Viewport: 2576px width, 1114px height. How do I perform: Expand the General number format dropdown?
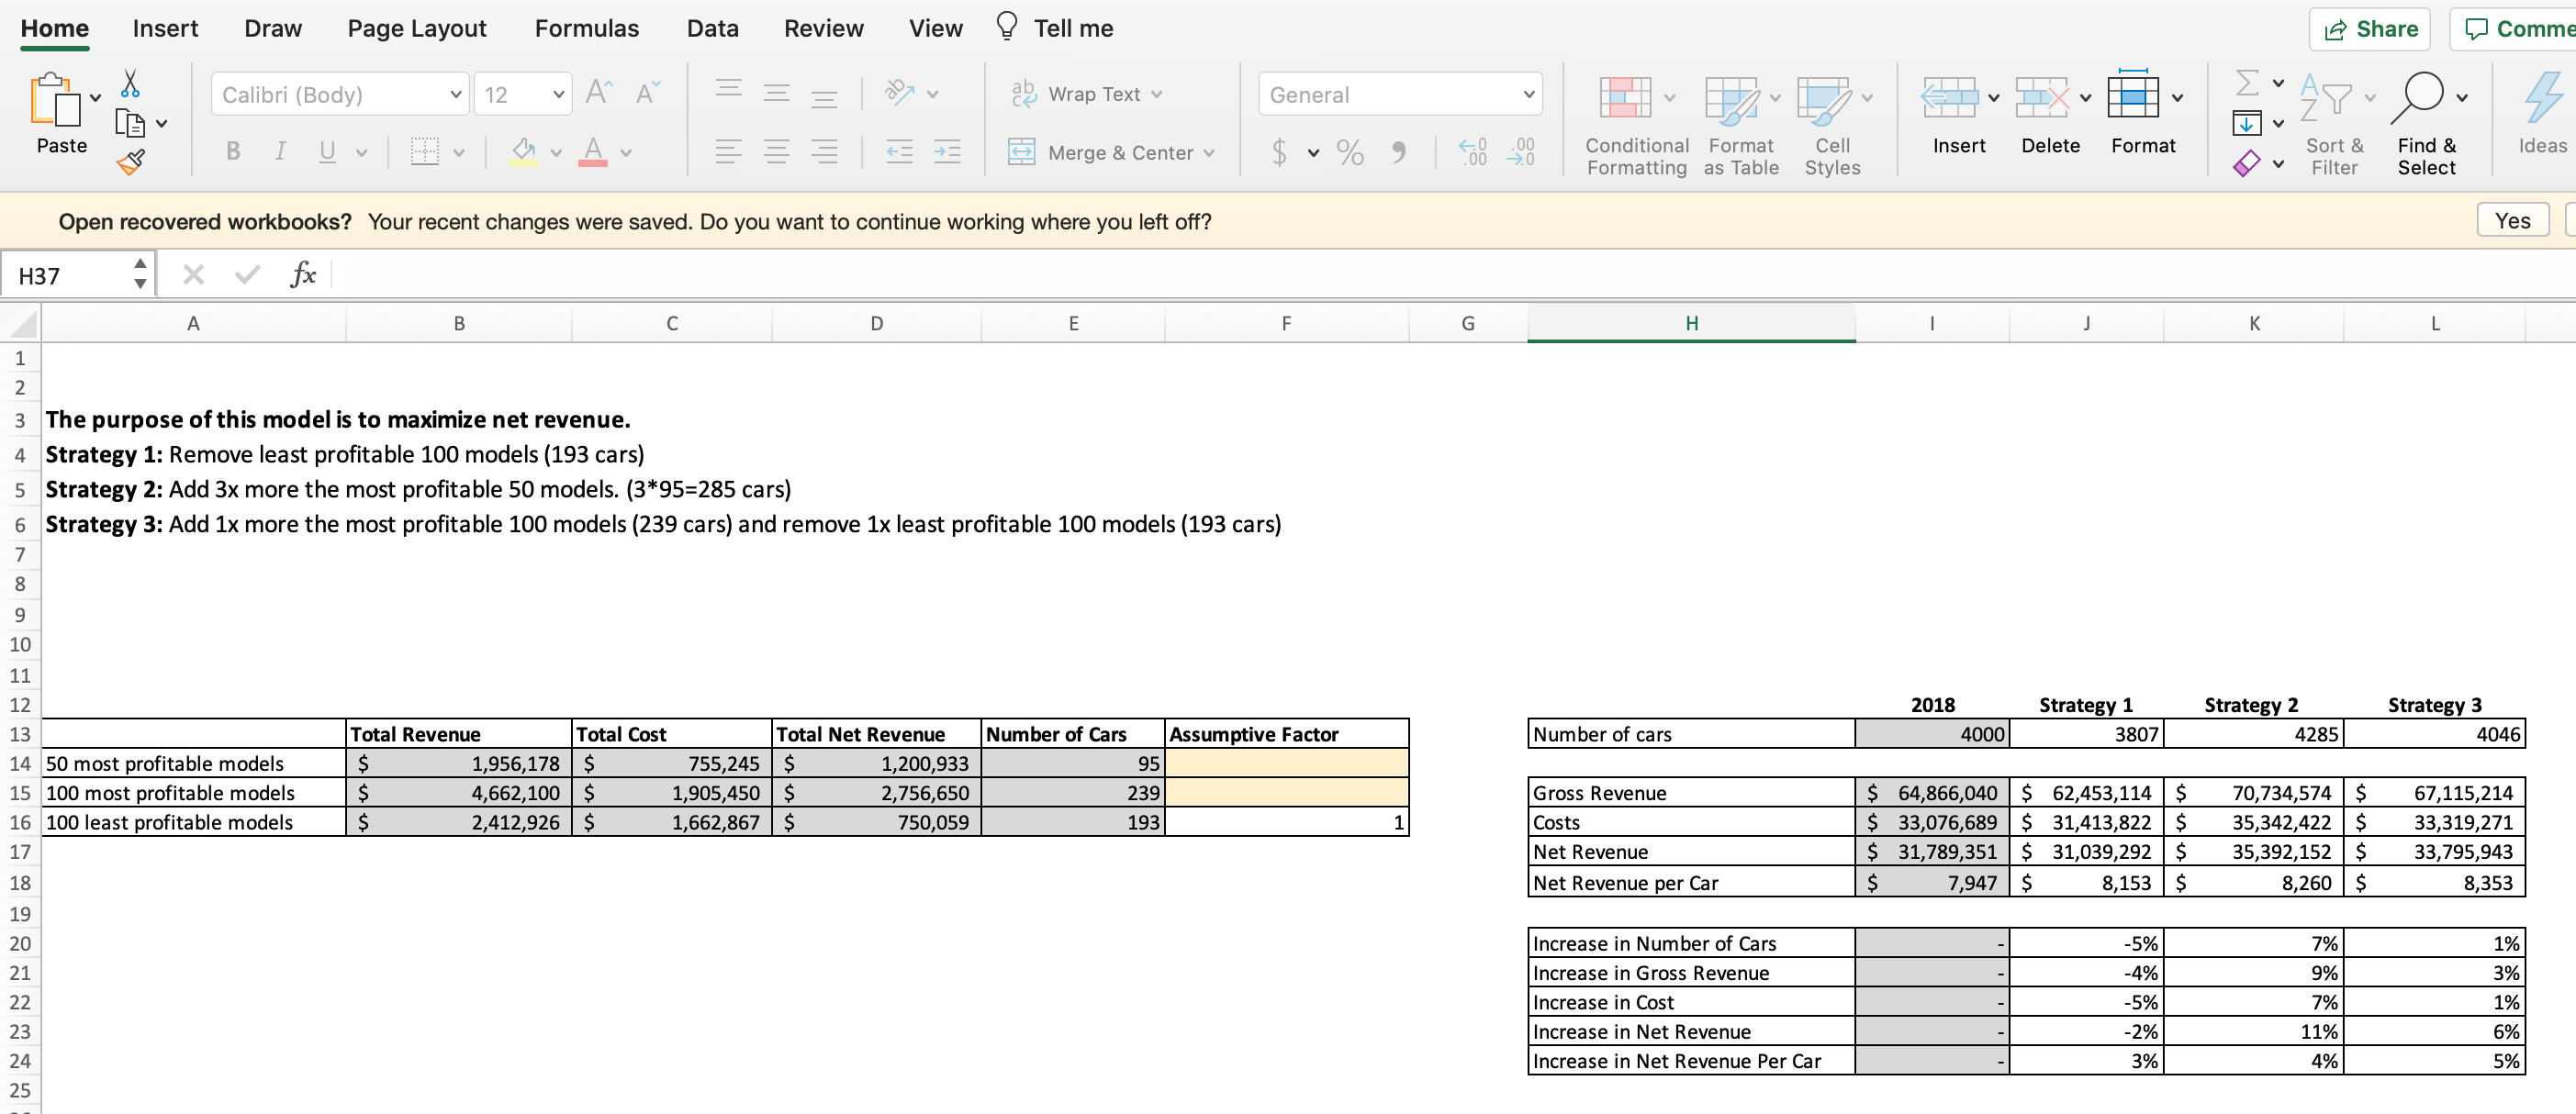pyautogui.click(x=1527, y=94)
